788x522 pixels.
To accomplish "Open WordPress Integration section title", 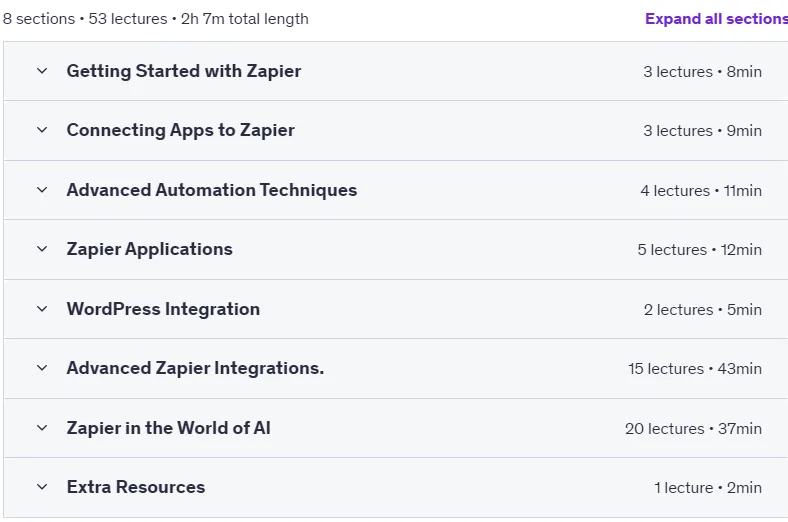I will (163, 309).
